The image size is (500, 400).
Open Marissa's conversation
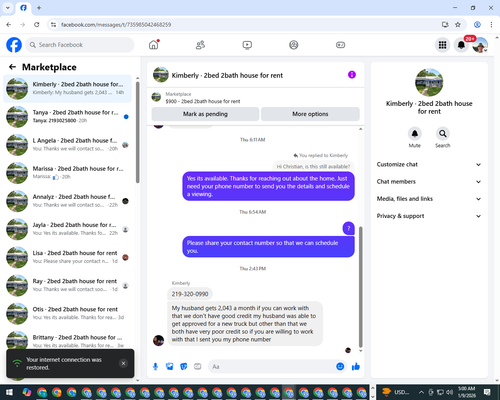click(x=67, y=173)
